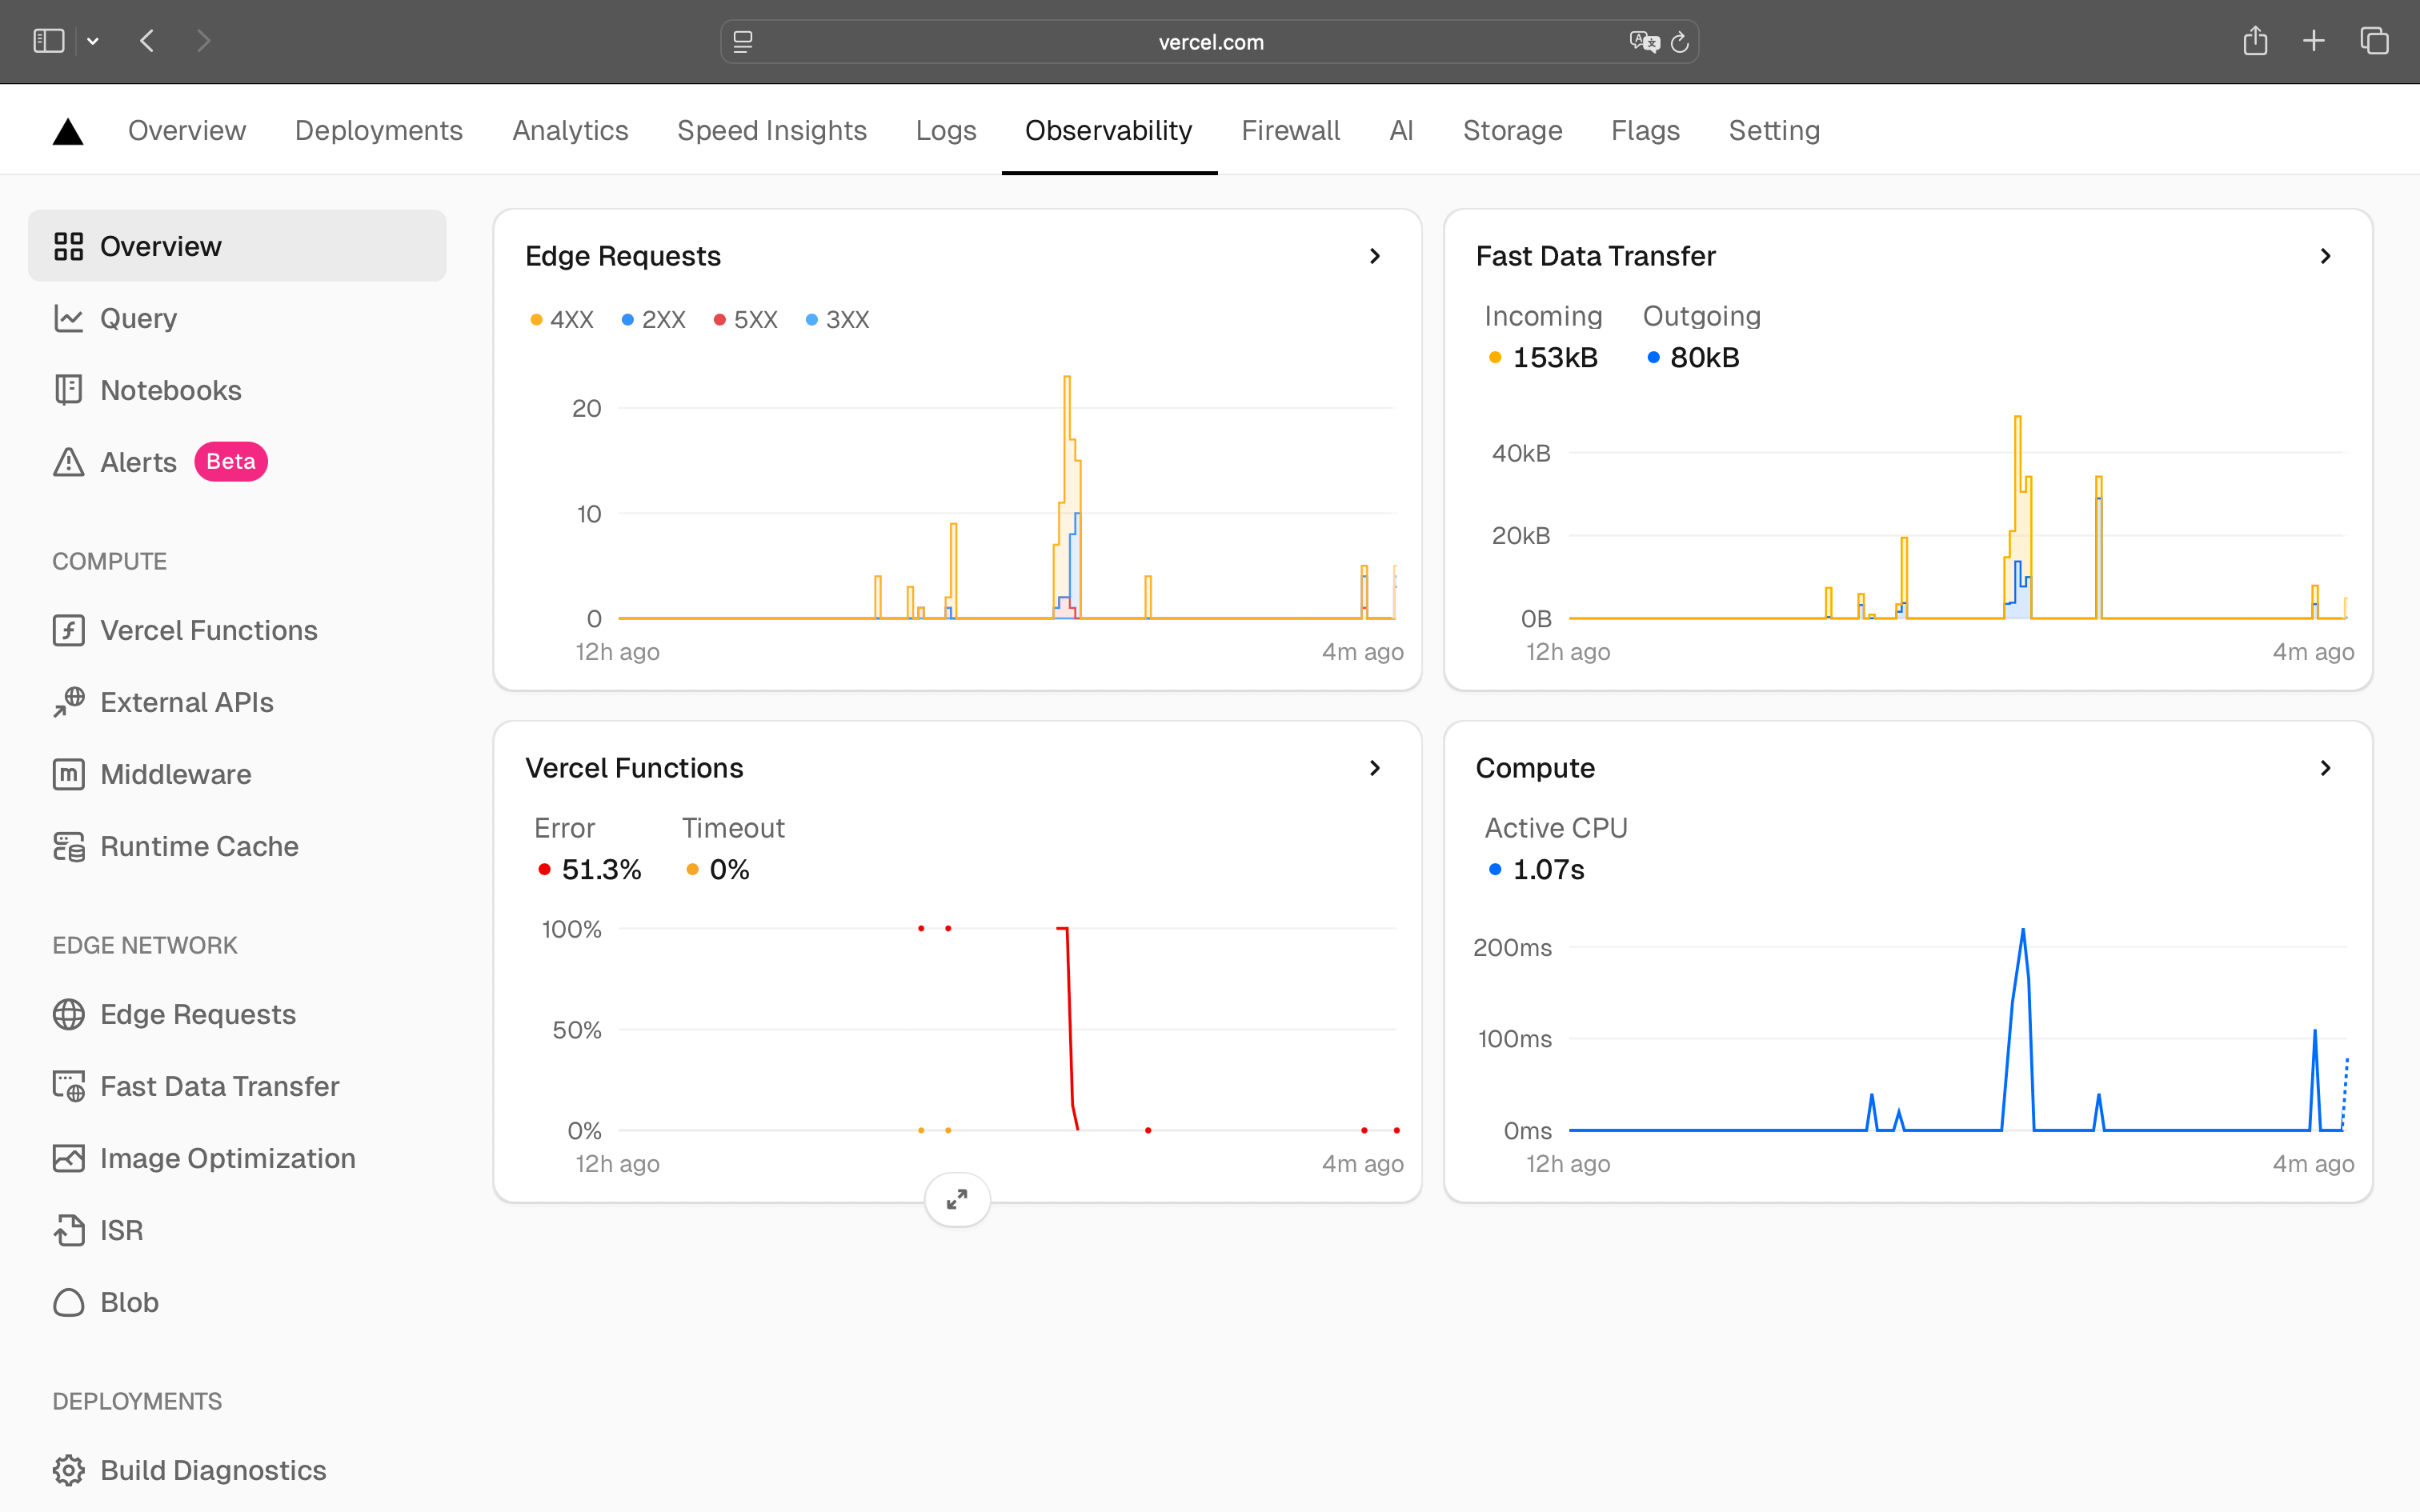
Task: Open the Analytics tab
Action: 570,130
